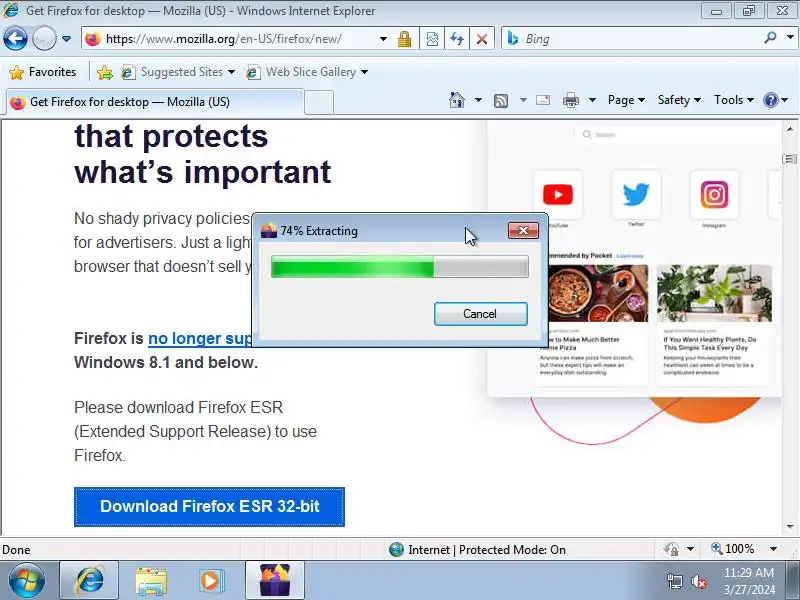Click the RSS feeds icon
Screen dimensions: 800x600
tap(501, 101)
